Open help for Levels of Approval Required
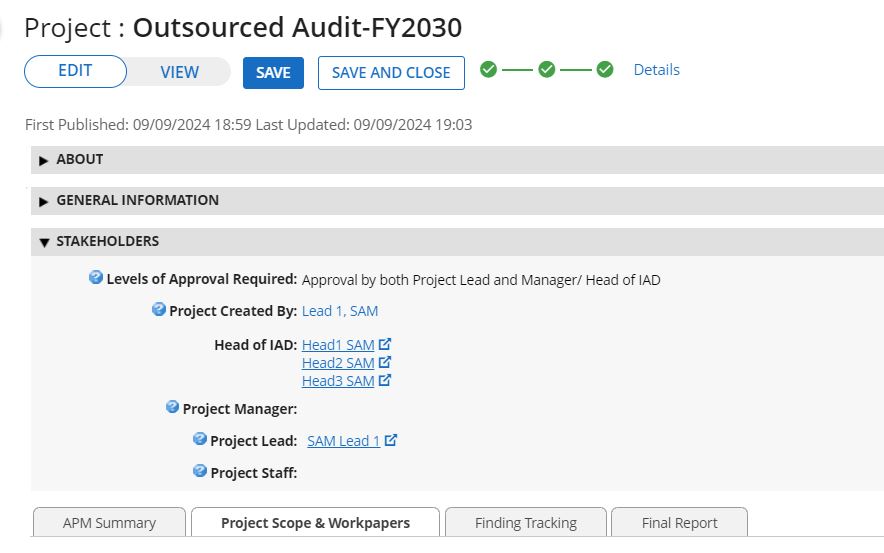This screenshot has width=884, height=553. (x=96, y=277)
